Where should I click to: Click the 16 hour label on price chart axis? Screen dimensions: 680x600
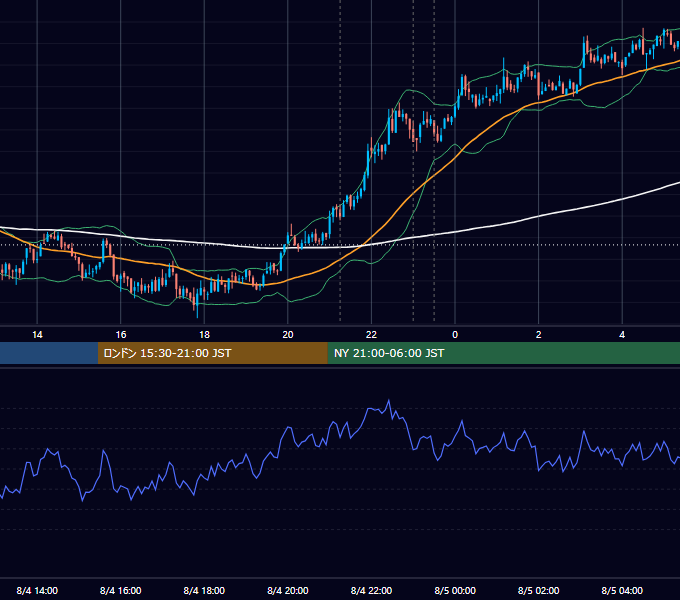121,335
